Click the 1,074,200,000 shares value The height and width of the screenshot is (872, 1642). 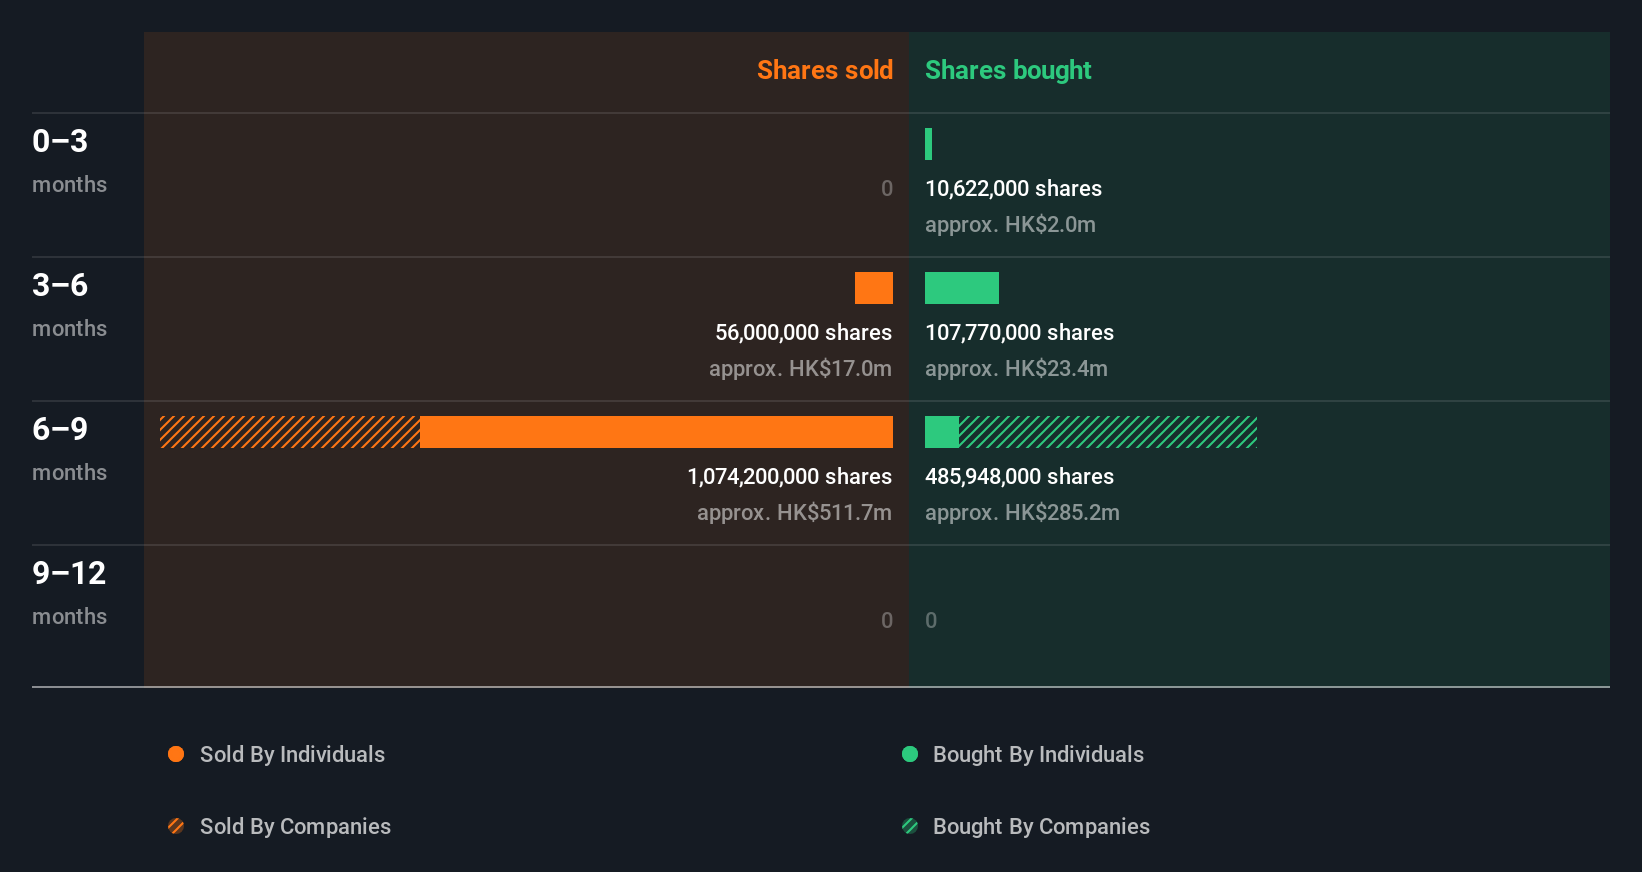[x=789, y=476]
